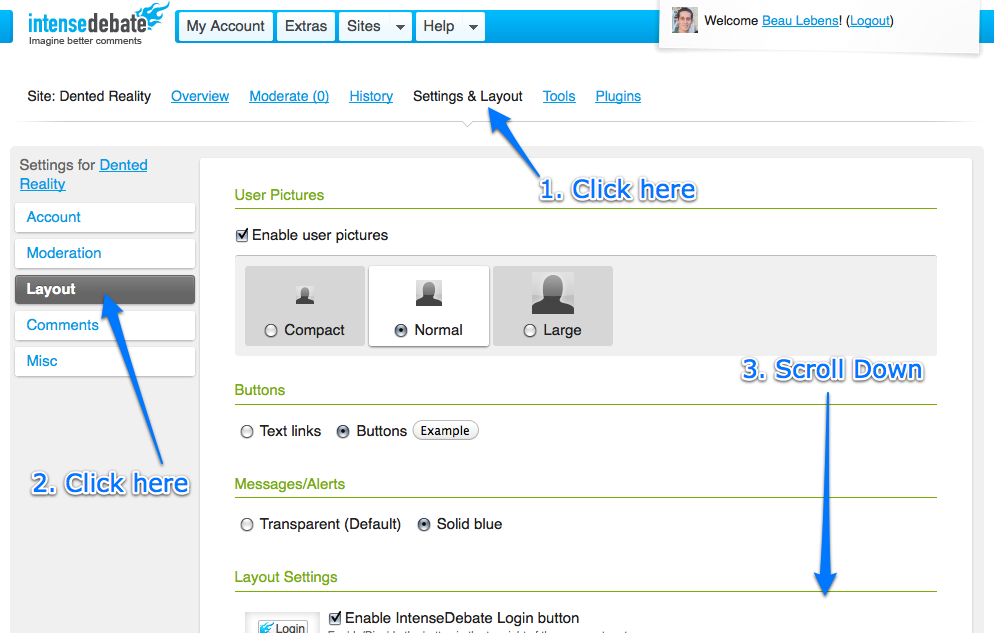The image size is (994, 633).
Task: Click the Logout link
Action: click(869, 20)
